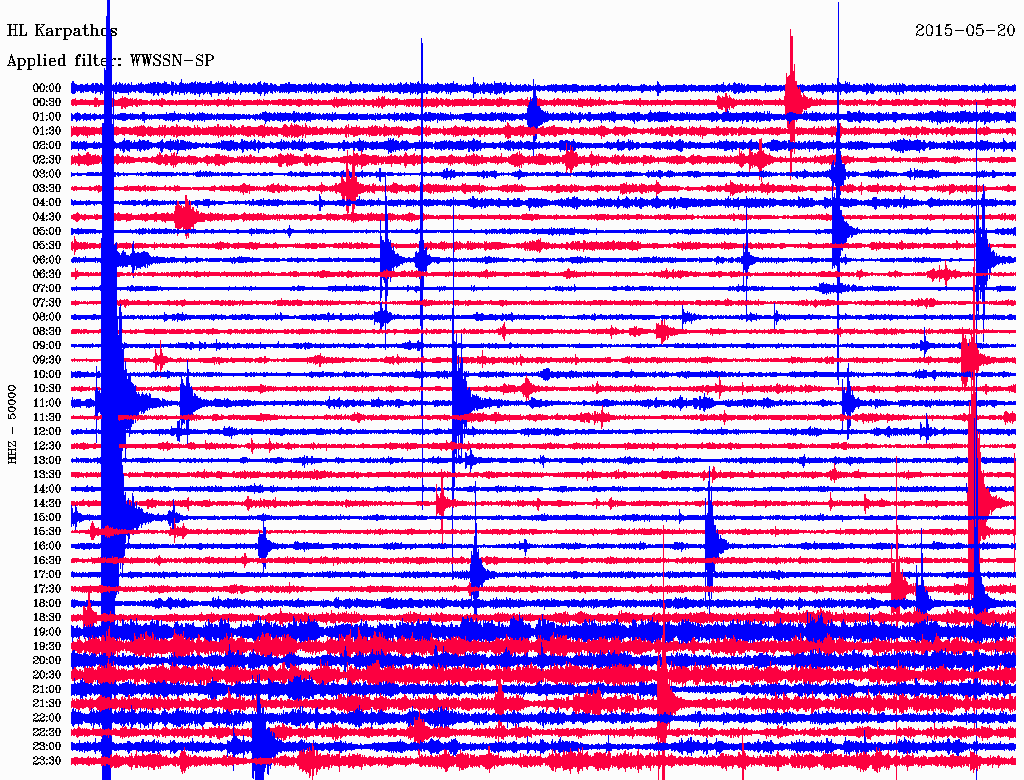The height and width of the screenshot is (780, 1024).
Task: Select the 22:00 time label
Action: [47, 718]
